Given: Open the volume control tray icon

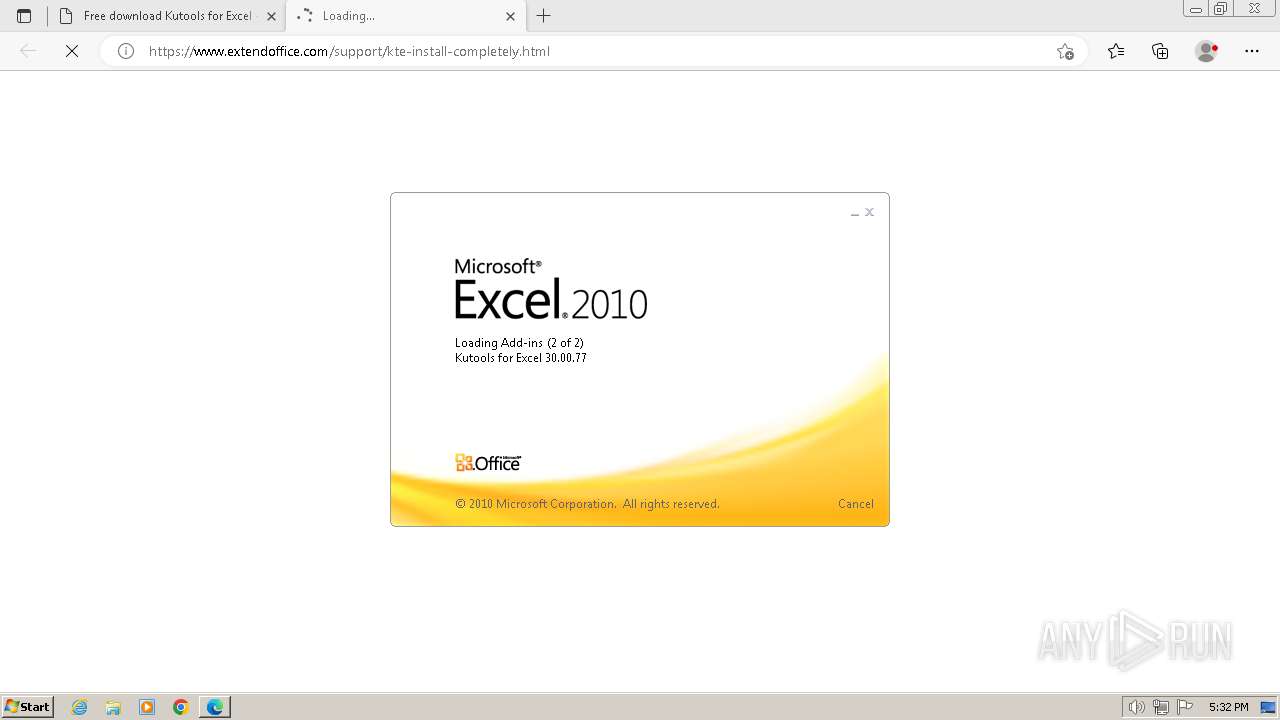Looking at the screenshot, I should pos(1136,707).
